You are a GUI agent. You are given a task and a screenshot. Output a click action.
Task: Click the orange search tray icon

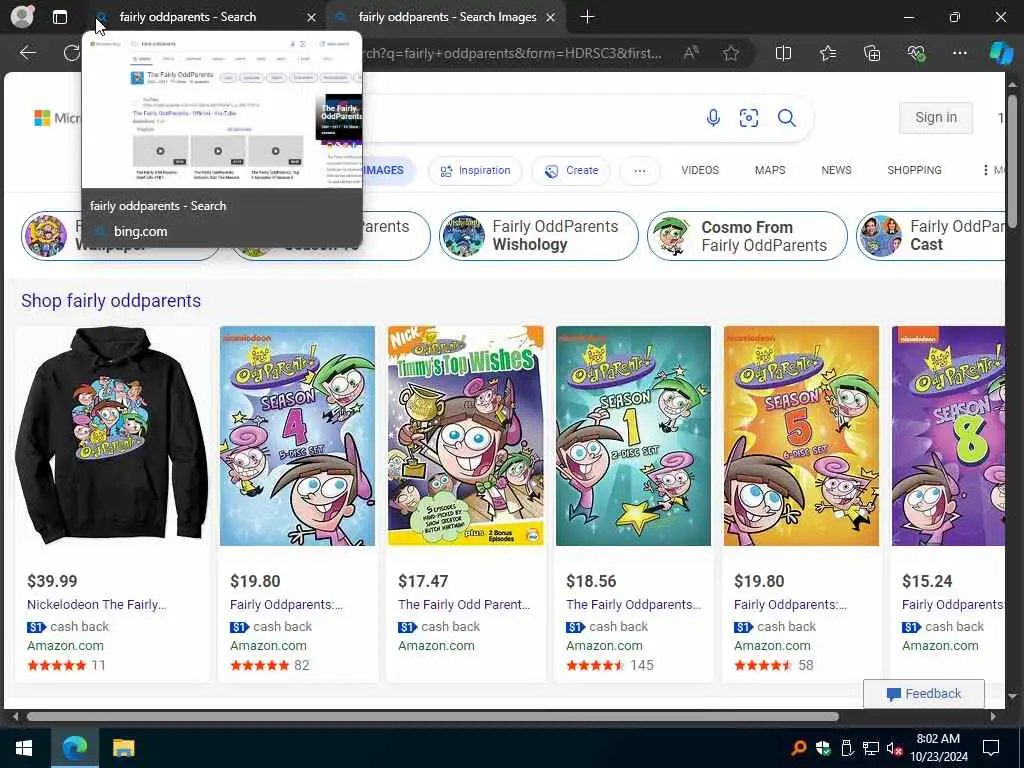tap(799, 748)
